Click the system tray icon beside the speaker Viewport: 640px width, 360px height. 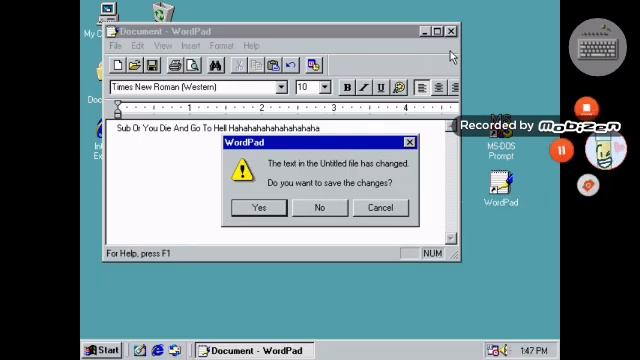pyautogui.click(x=492, y=350)
